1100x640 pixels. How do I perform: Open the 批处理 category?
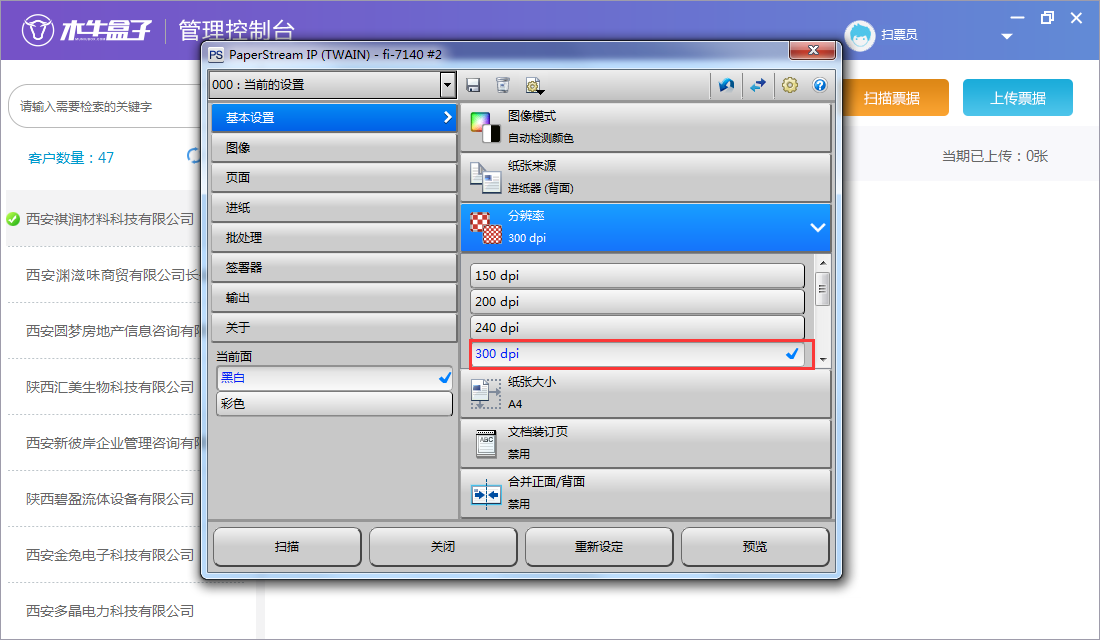coord(334,238)
